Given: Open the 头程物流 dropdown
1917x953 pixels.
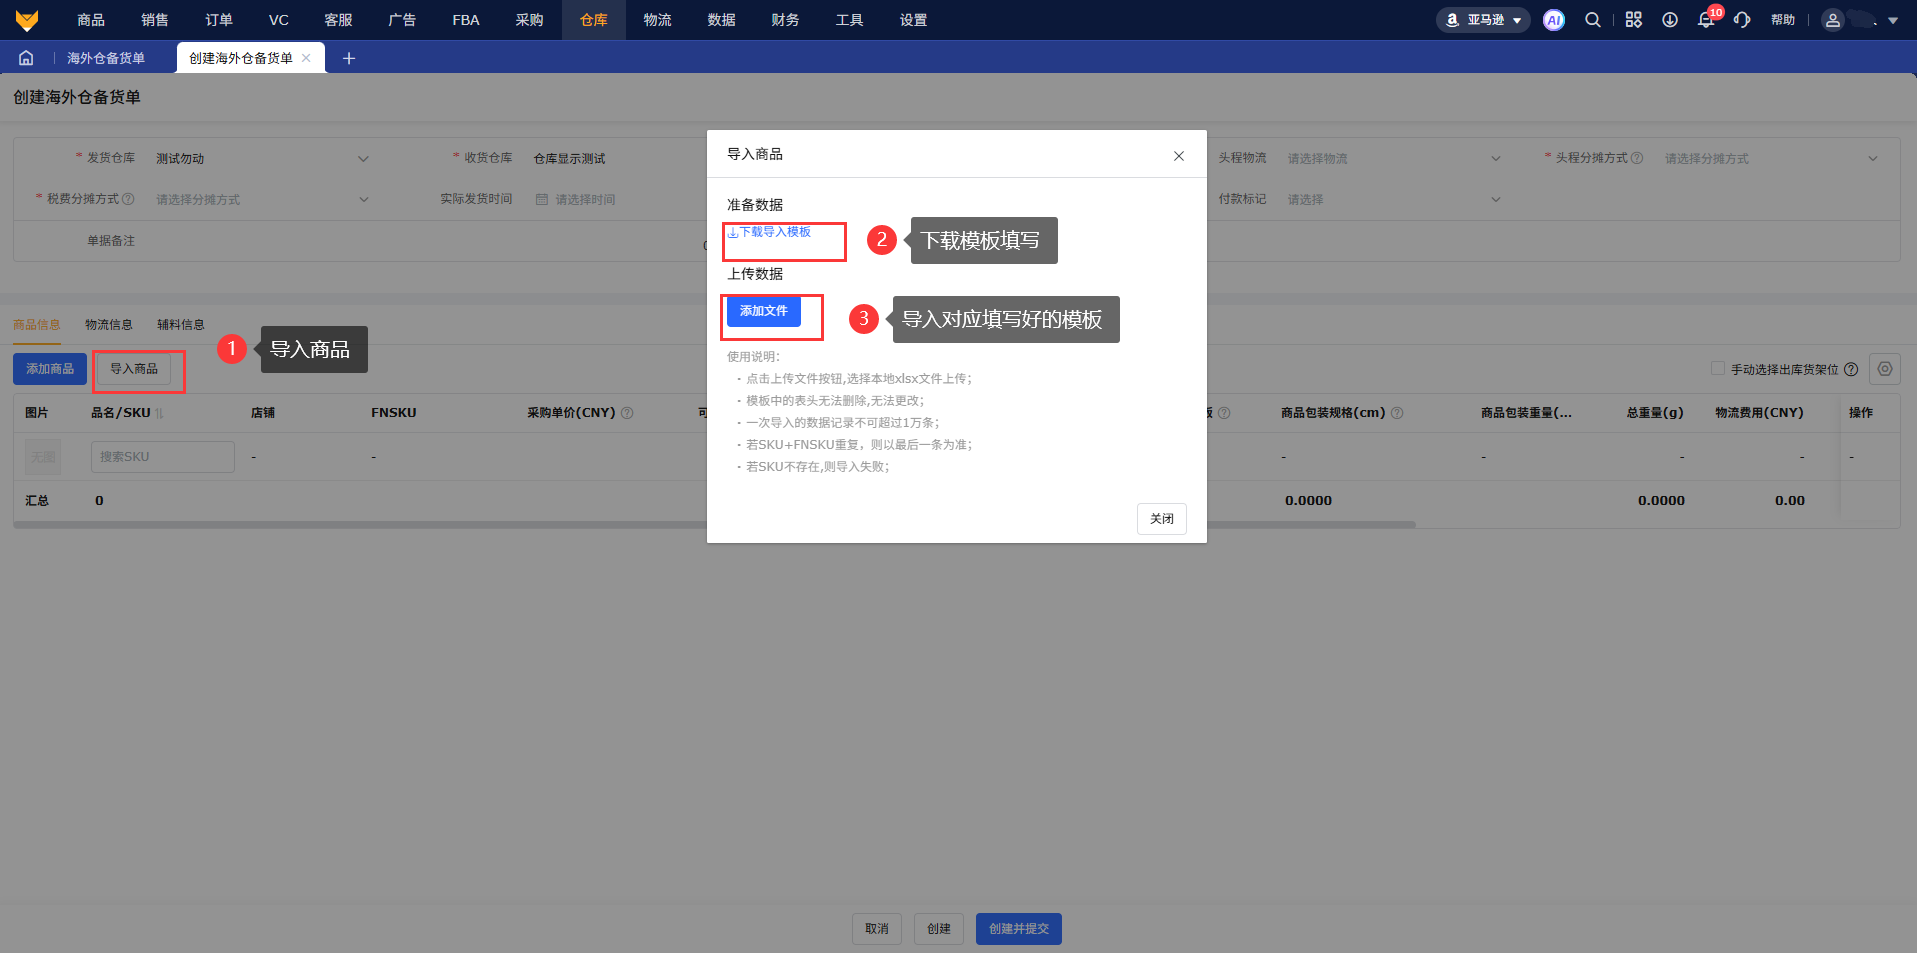Looking at the screenshot, I should coord(1394,158).
